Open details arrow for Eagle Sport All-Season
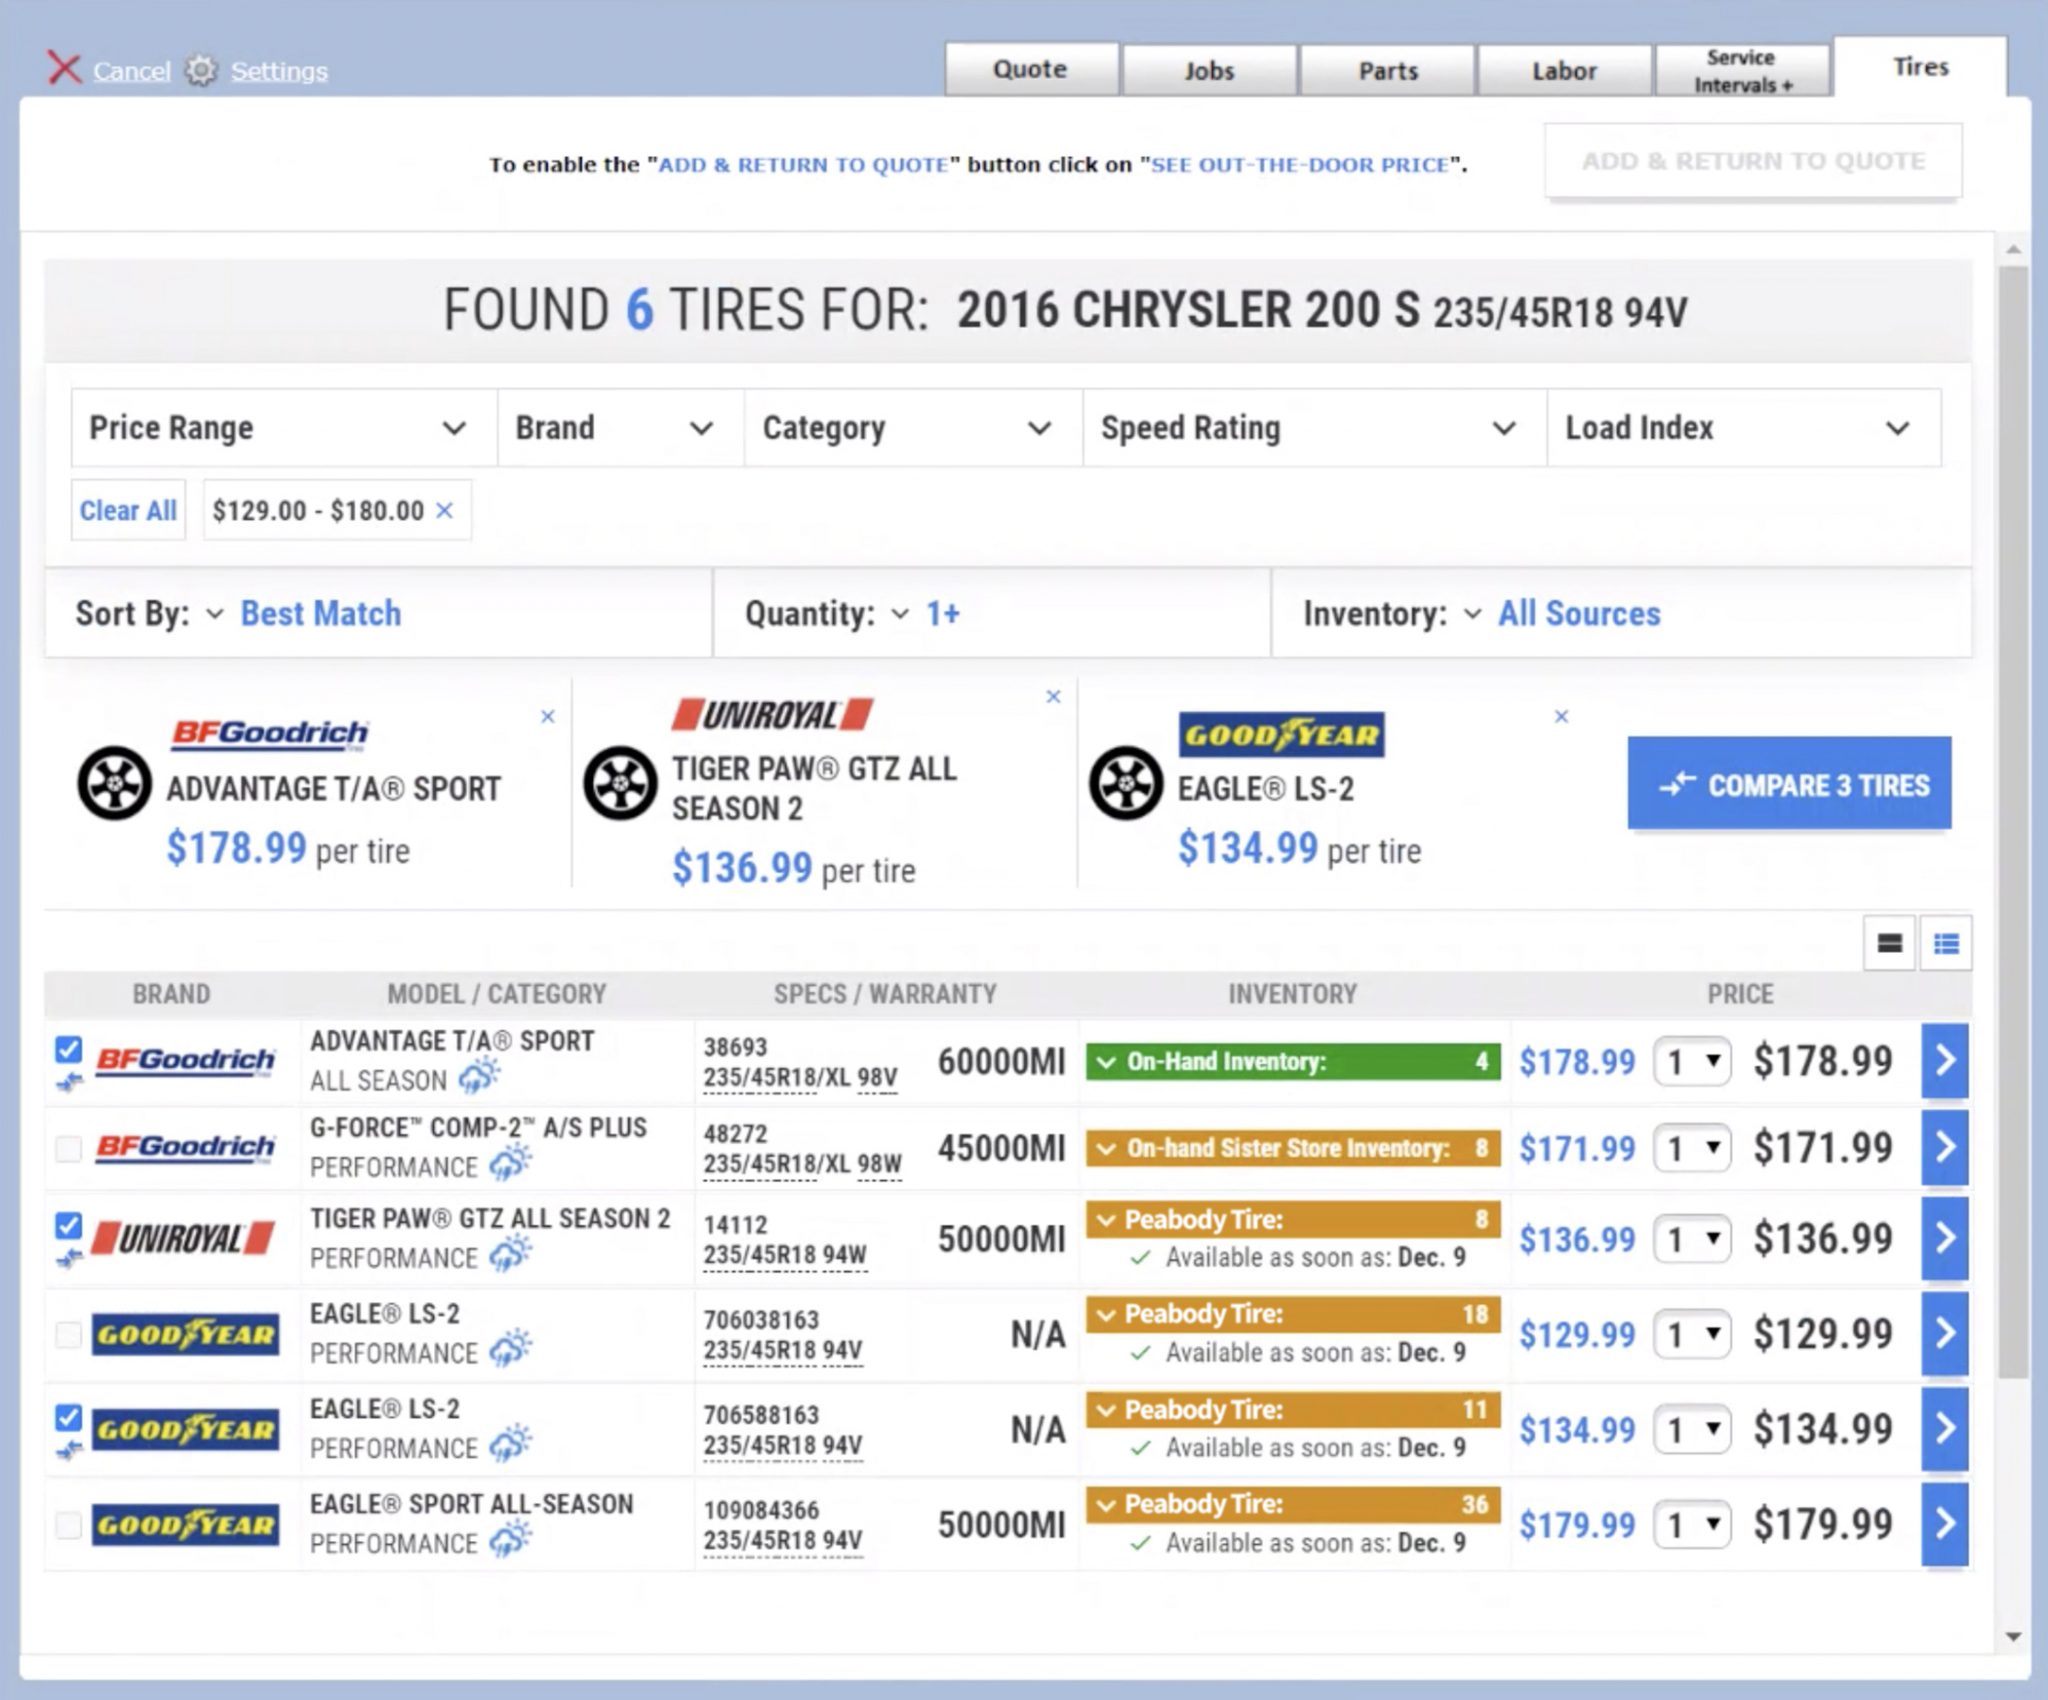 click(1944, 1524)
